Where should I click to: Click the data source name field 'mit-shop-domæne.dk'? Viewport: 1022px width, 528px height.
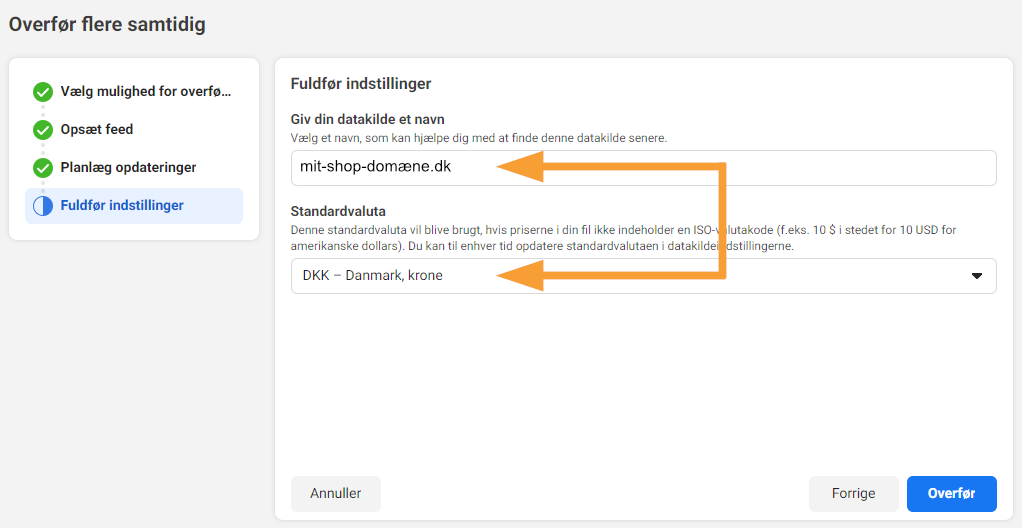tap(643, 168)
